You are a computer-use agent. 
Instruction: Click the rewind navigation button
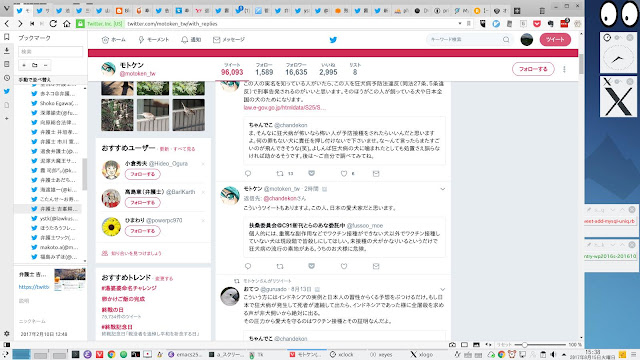click(x=32, y=24)
